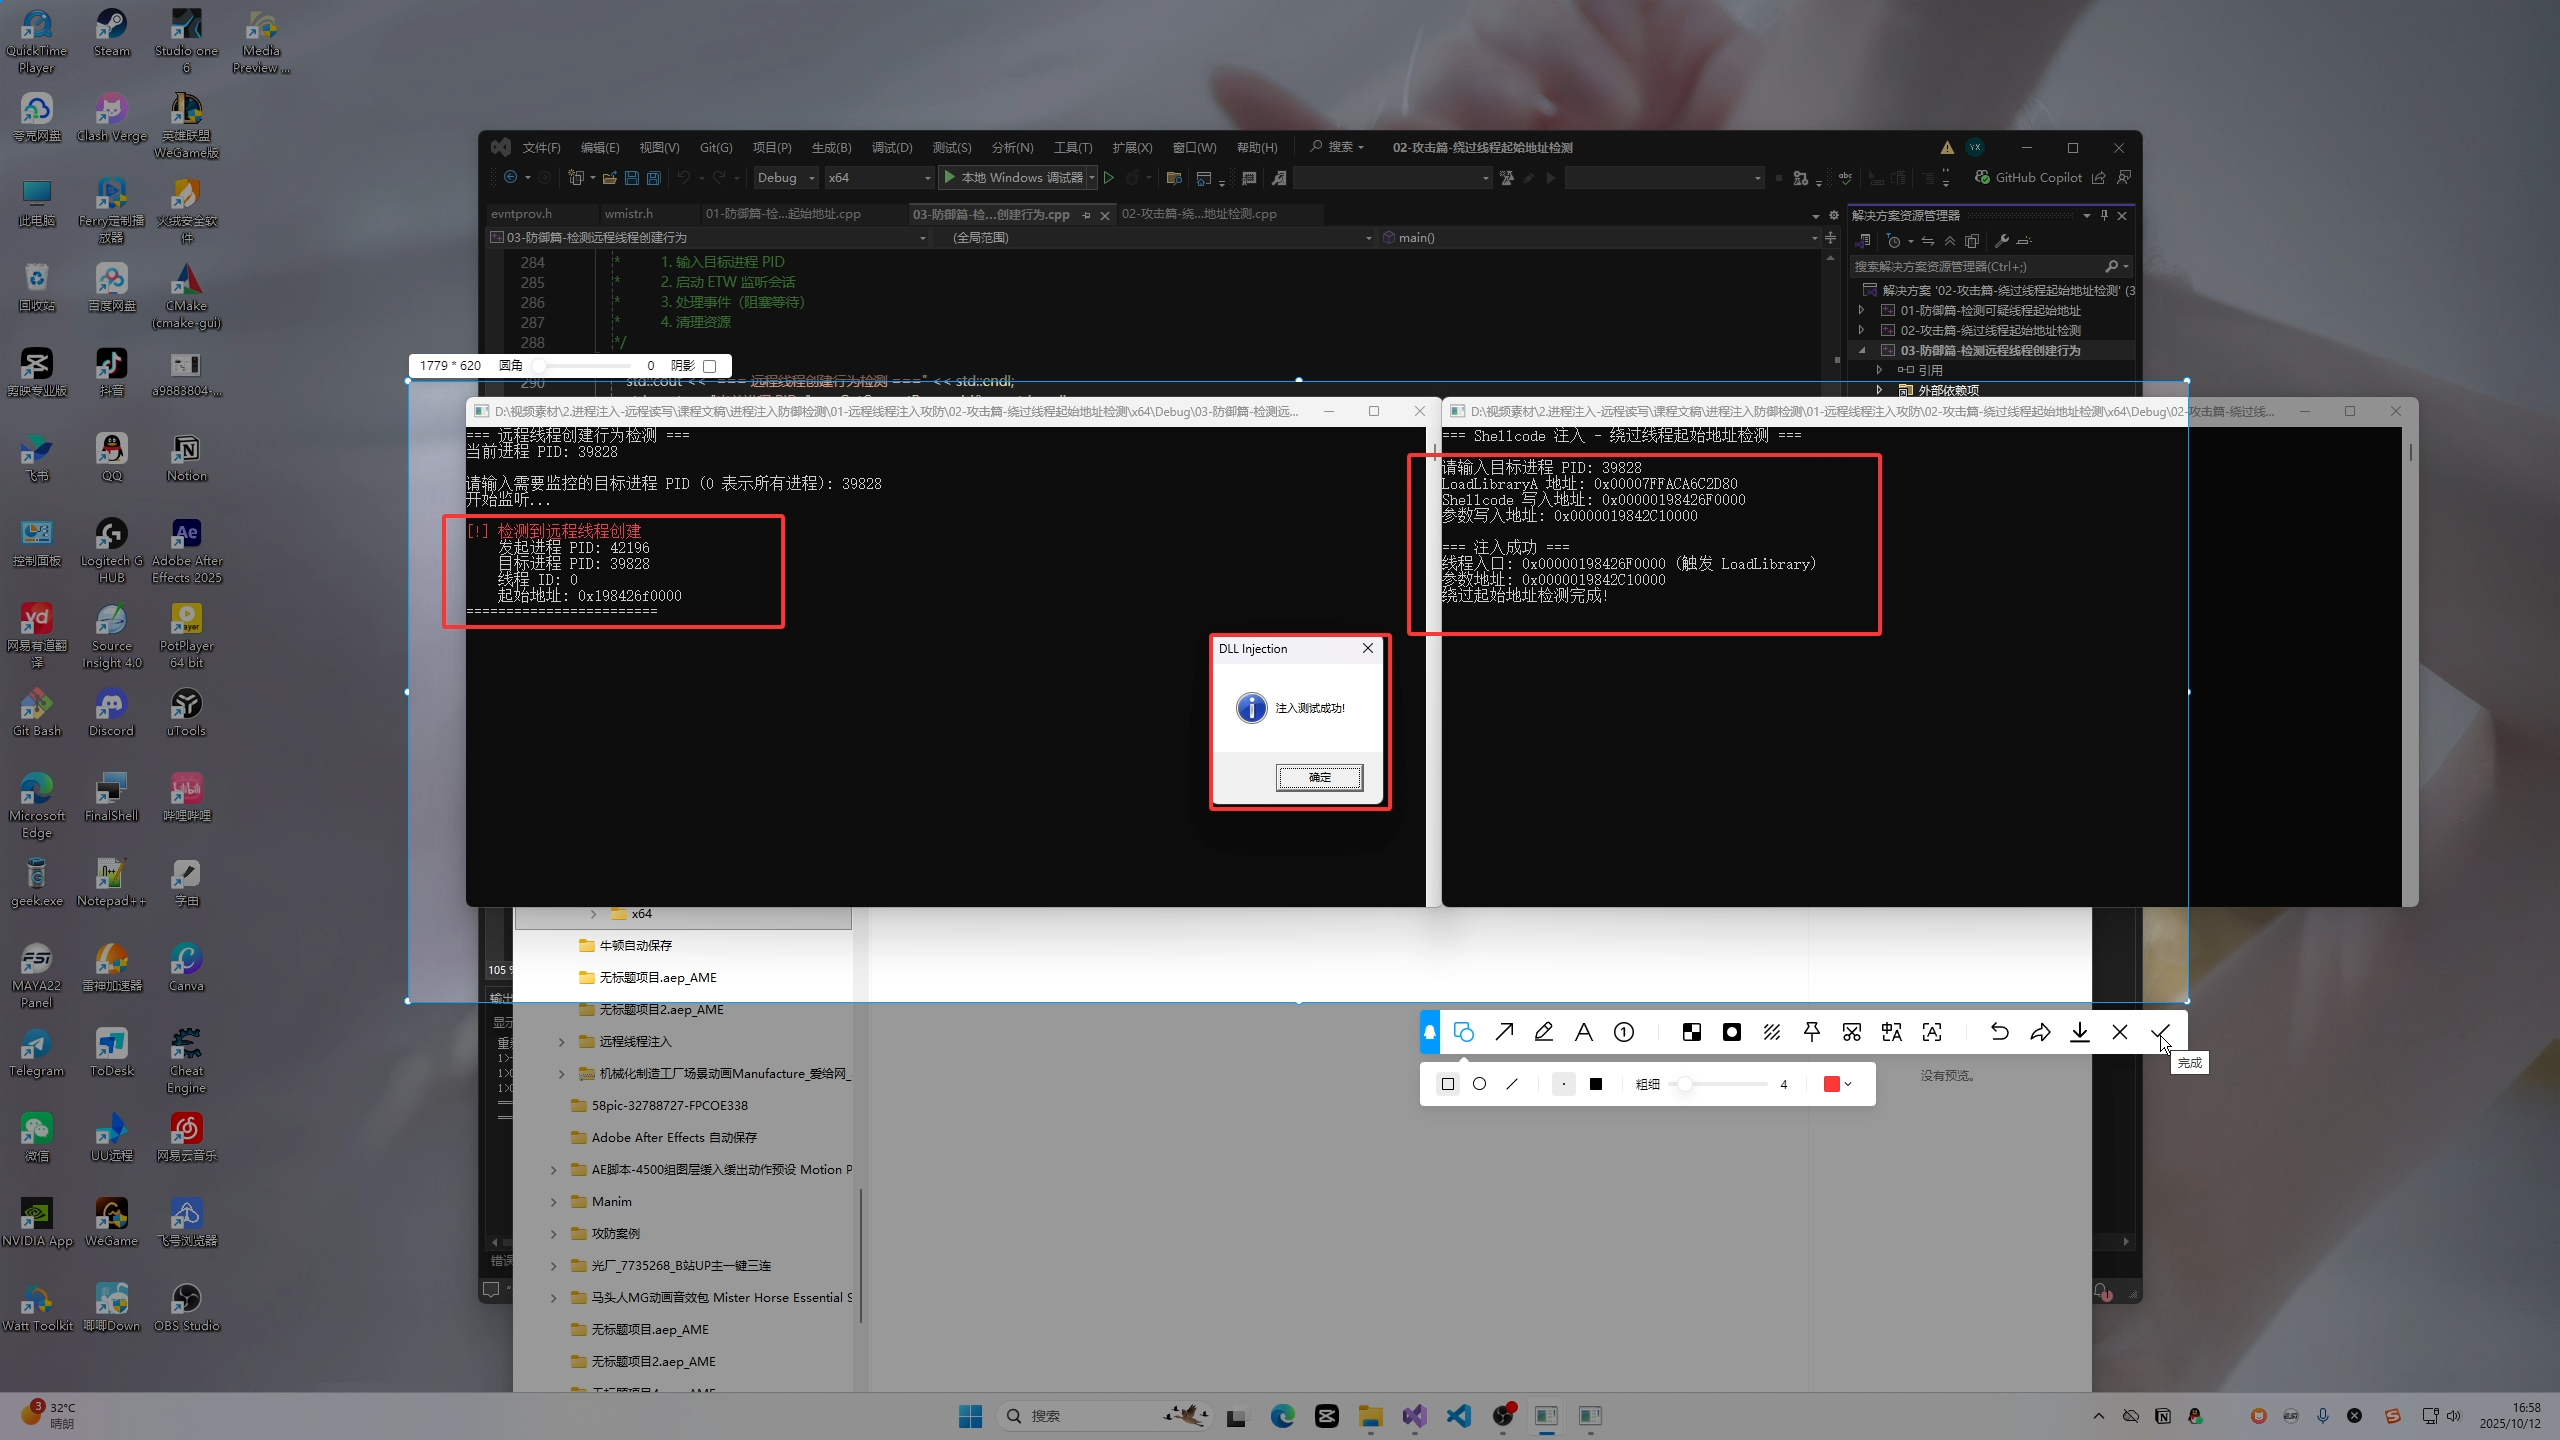2560x1440 pixels.
Task: Select the mosaic blur tool
Action: coord(1692,1032)
